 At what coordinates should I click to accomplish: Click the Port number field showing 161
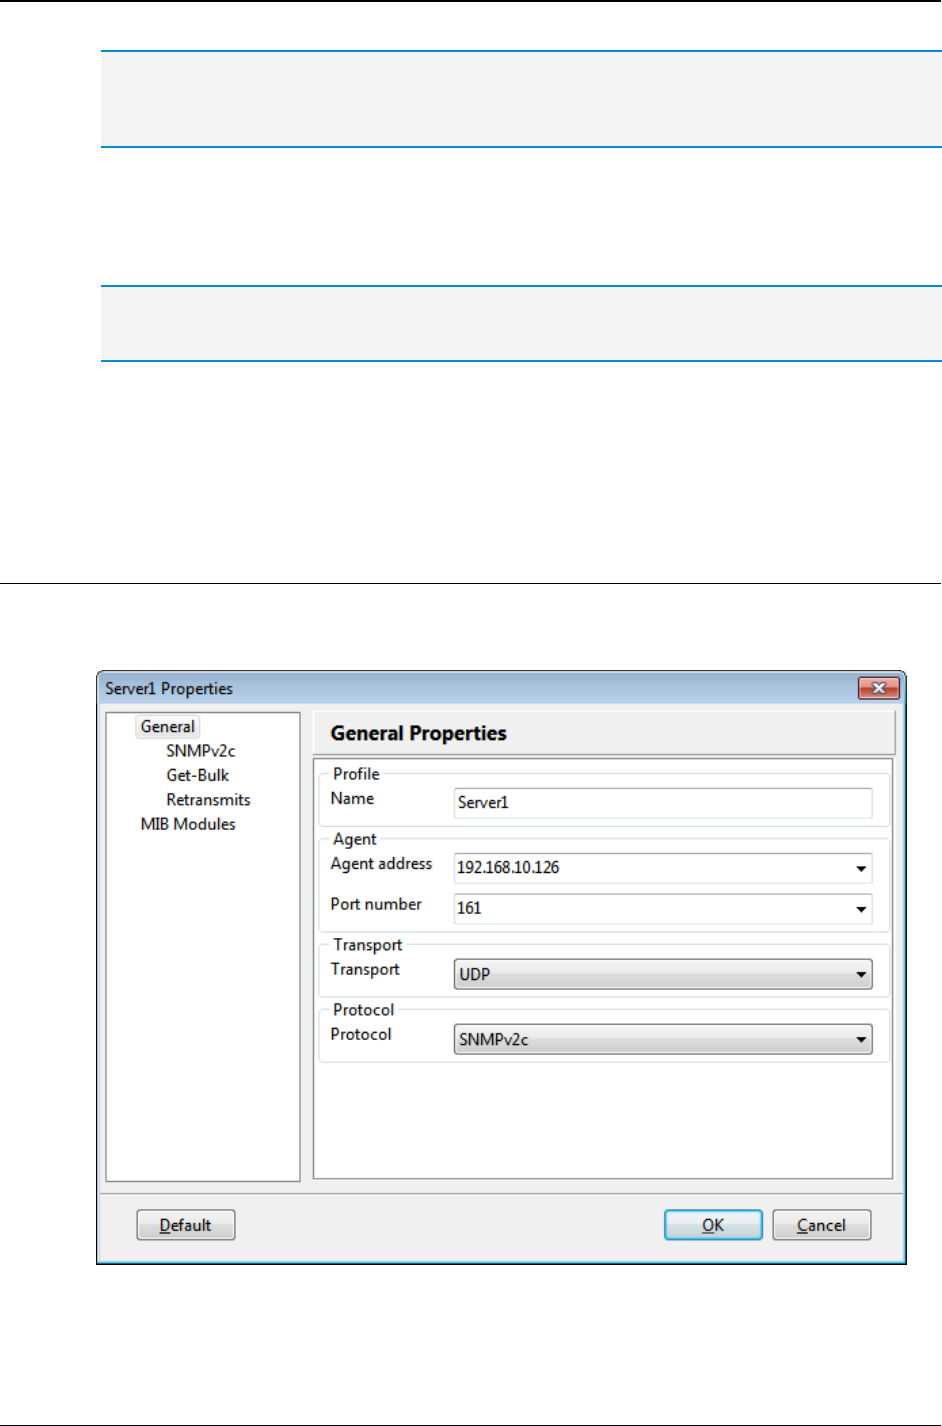click(x=663, y=909)
